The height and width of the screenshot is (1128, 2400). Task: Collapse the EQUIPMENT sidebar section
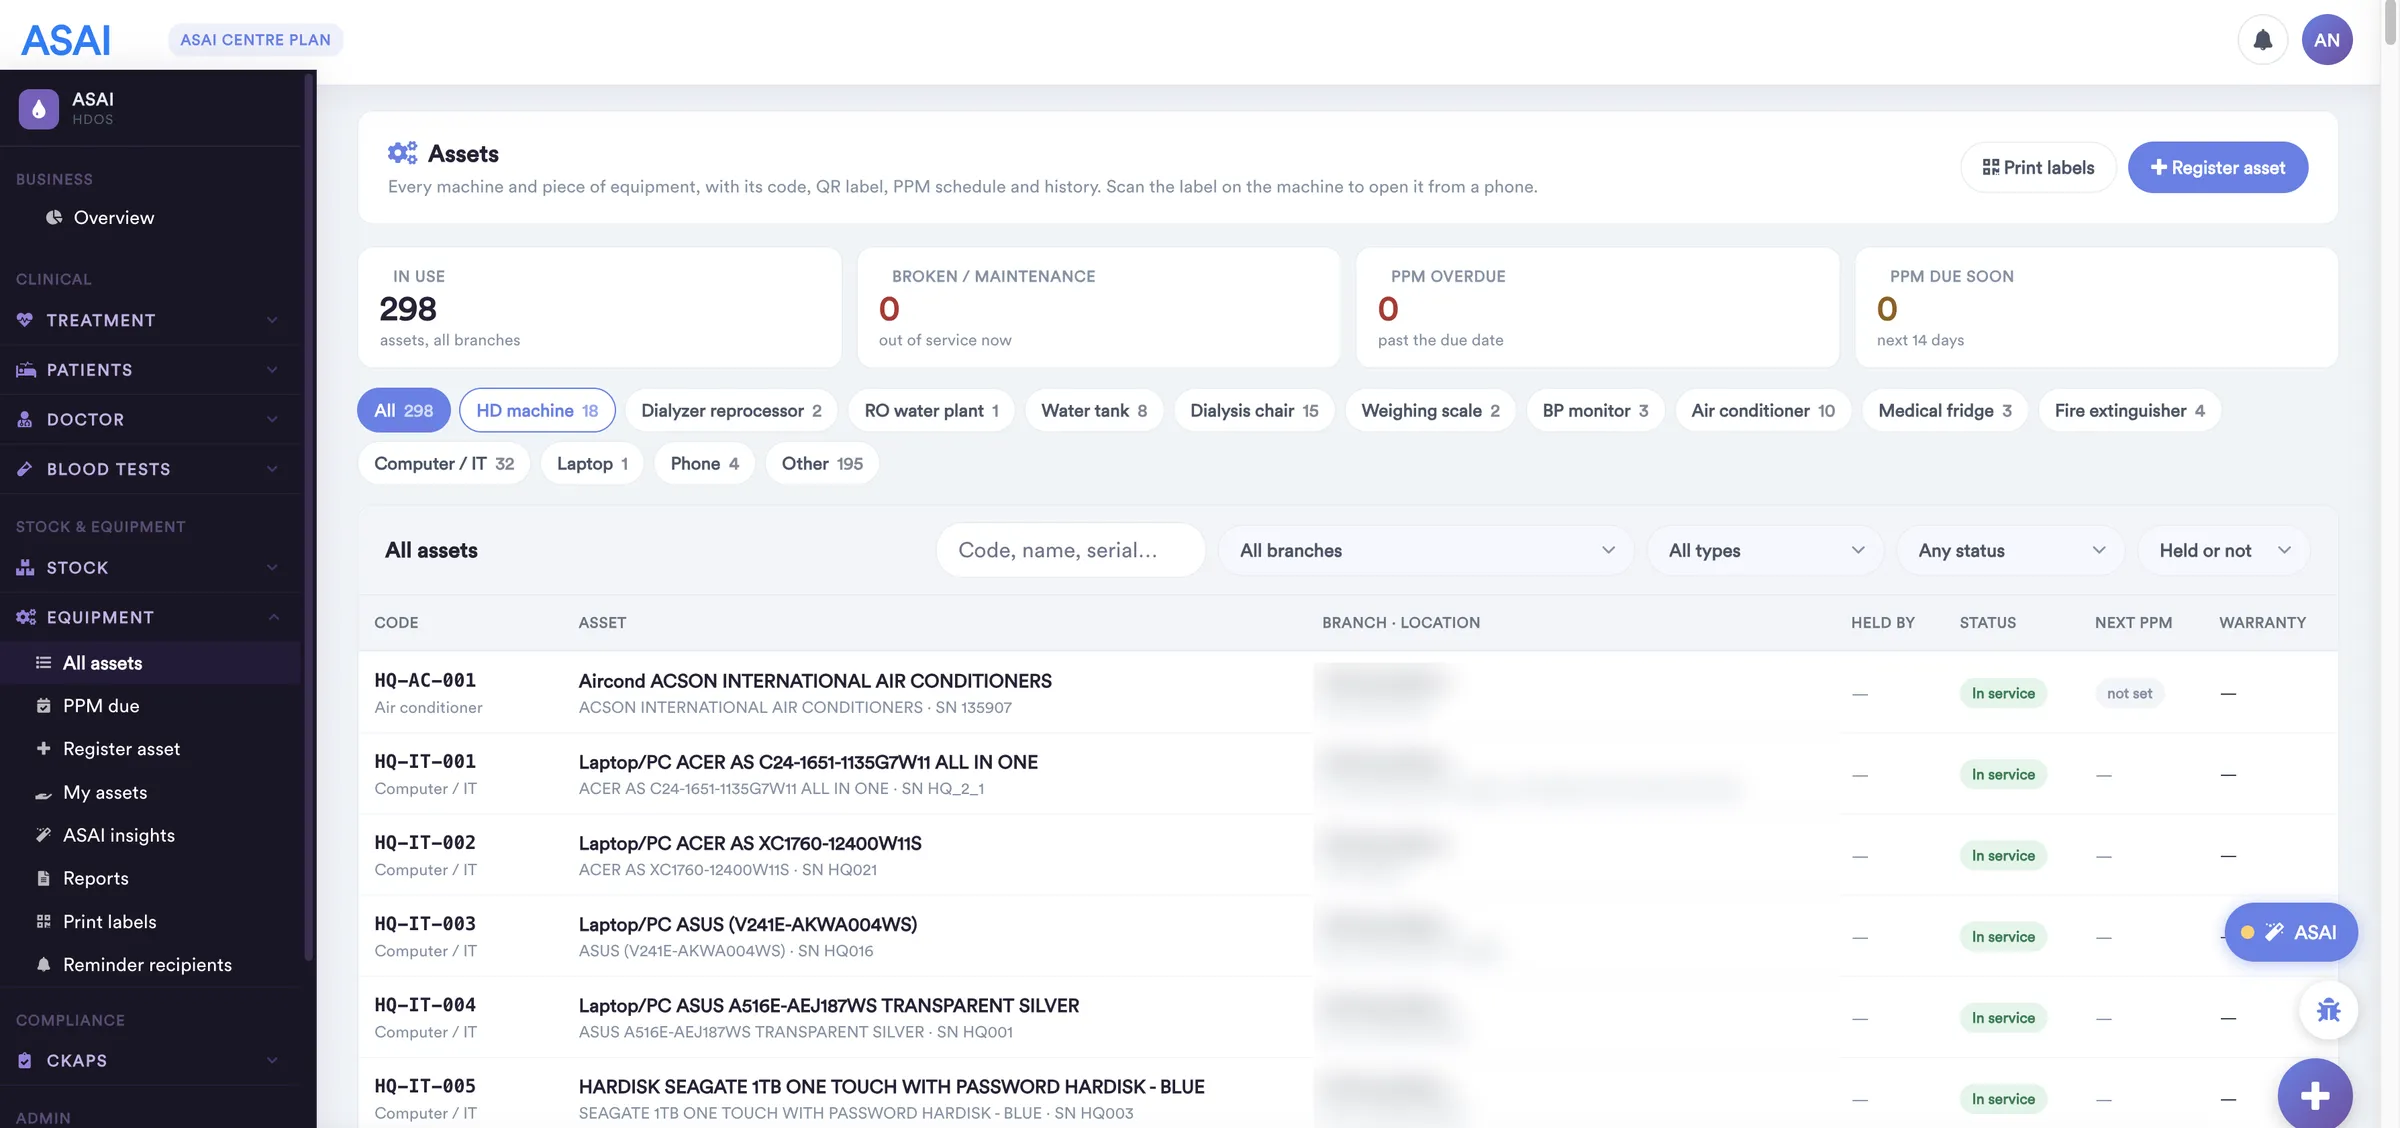[x=150, y=618]
